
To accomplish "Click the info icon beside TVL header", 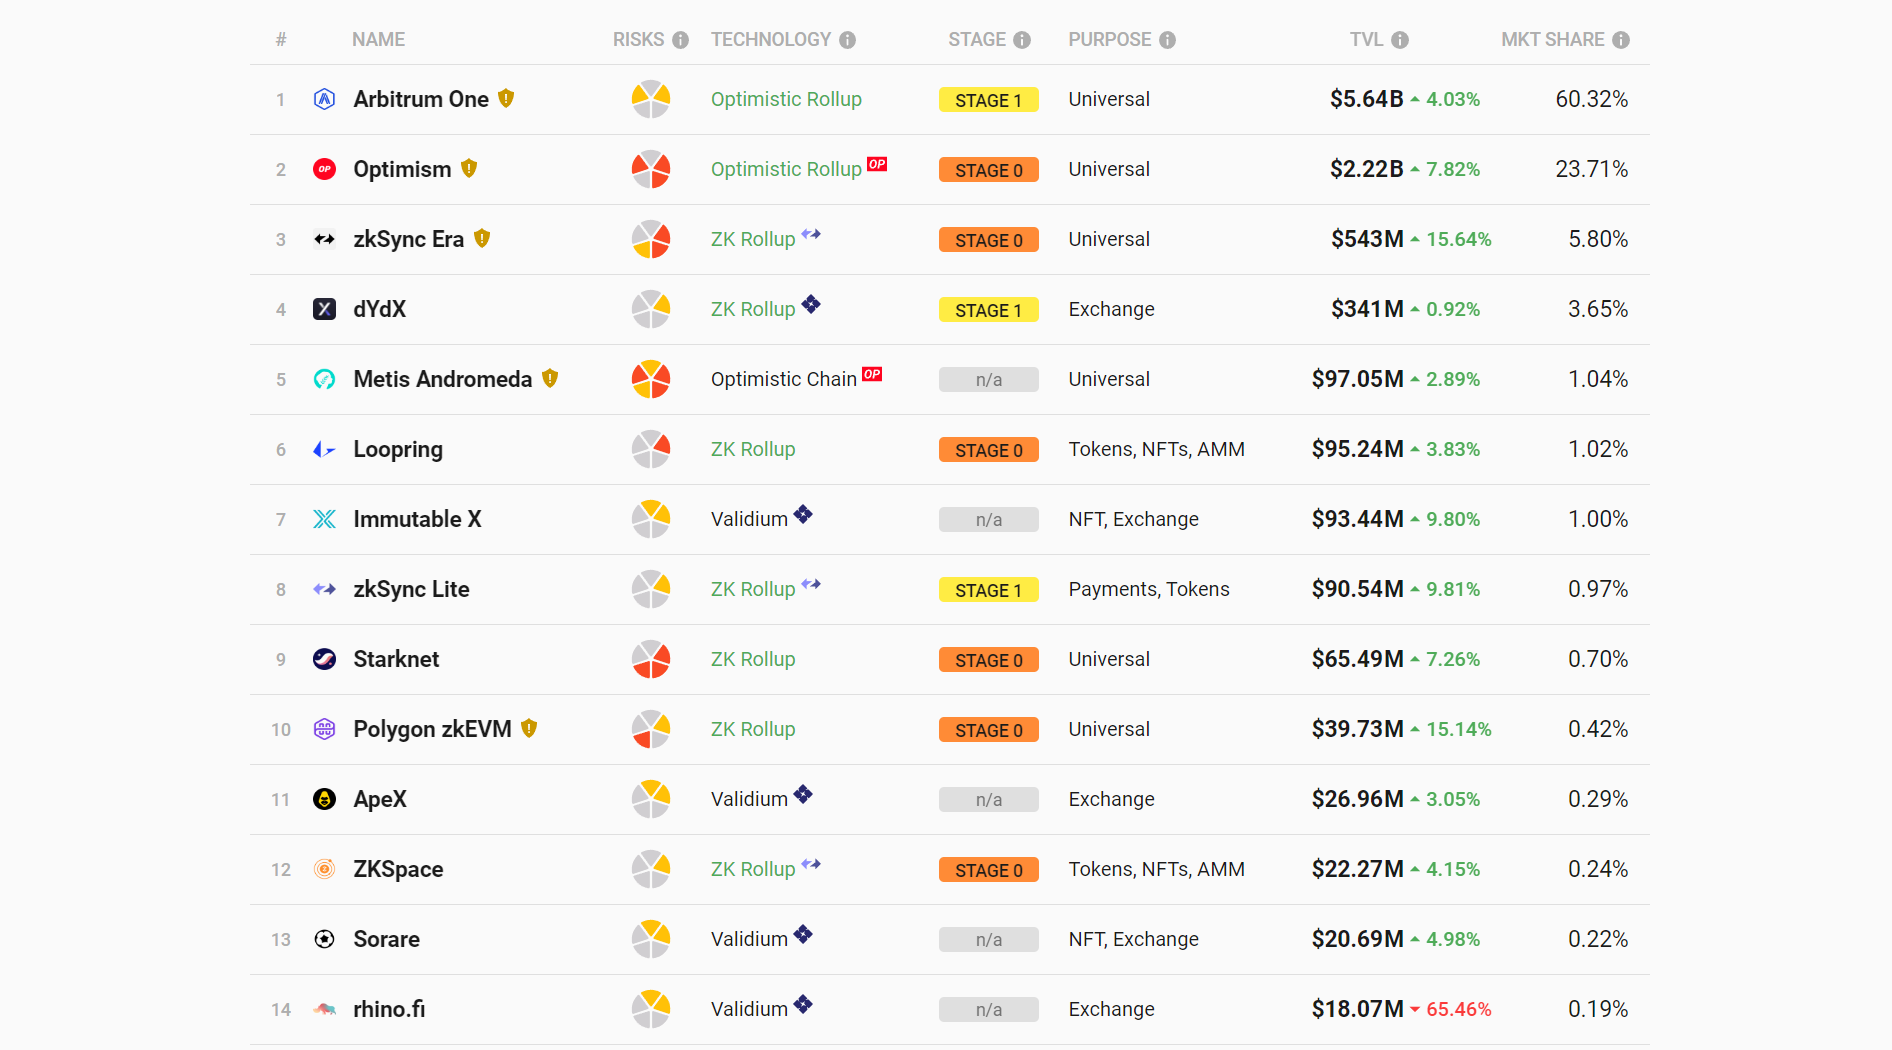I will 1400,40.
